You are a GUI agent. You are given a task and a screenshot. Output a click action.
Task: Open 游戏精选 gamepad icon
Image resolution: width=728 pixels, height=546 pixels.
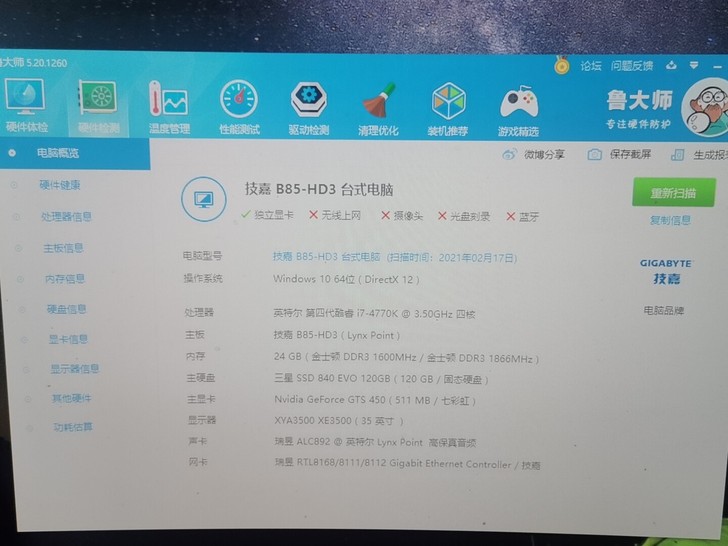[519, 110]
